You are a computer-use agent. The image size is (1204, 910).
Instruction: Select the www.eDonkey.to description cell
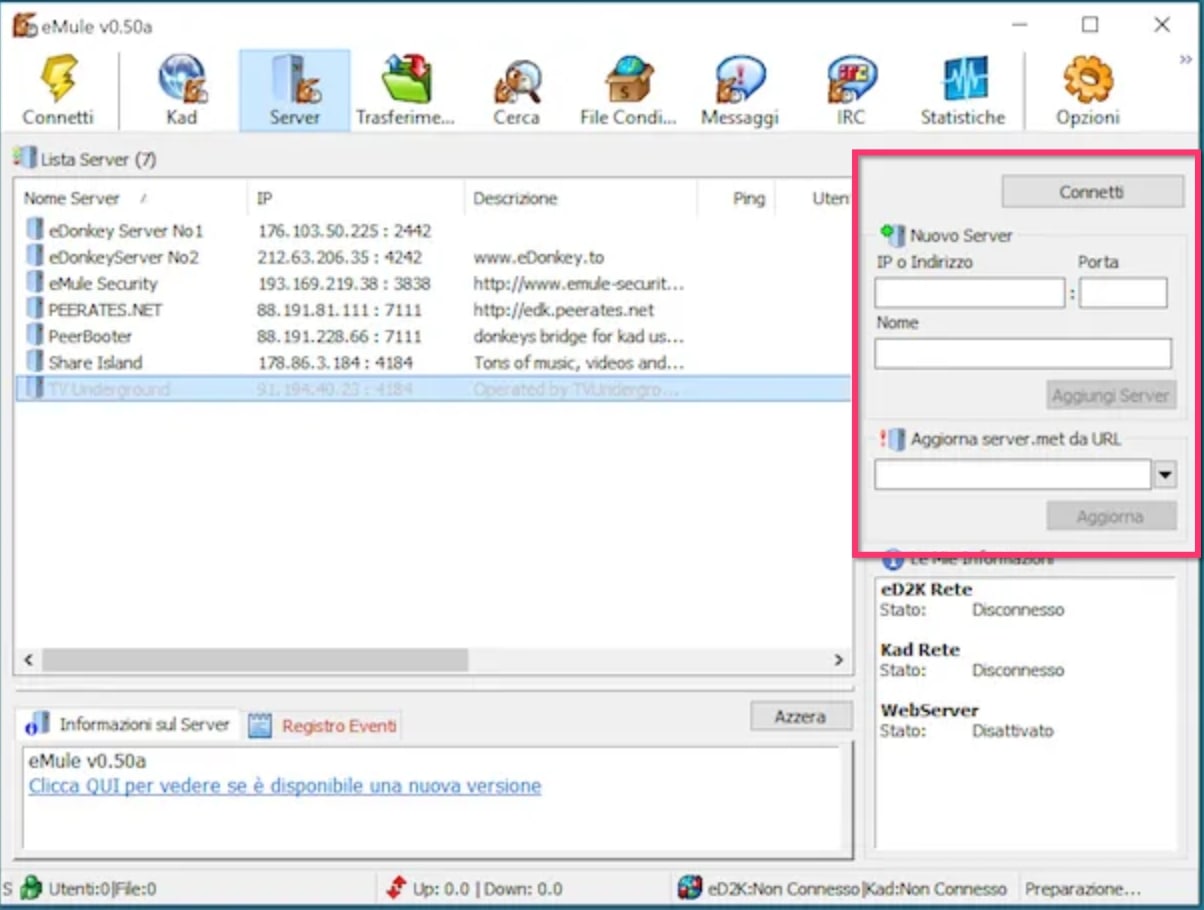(539, 257)
